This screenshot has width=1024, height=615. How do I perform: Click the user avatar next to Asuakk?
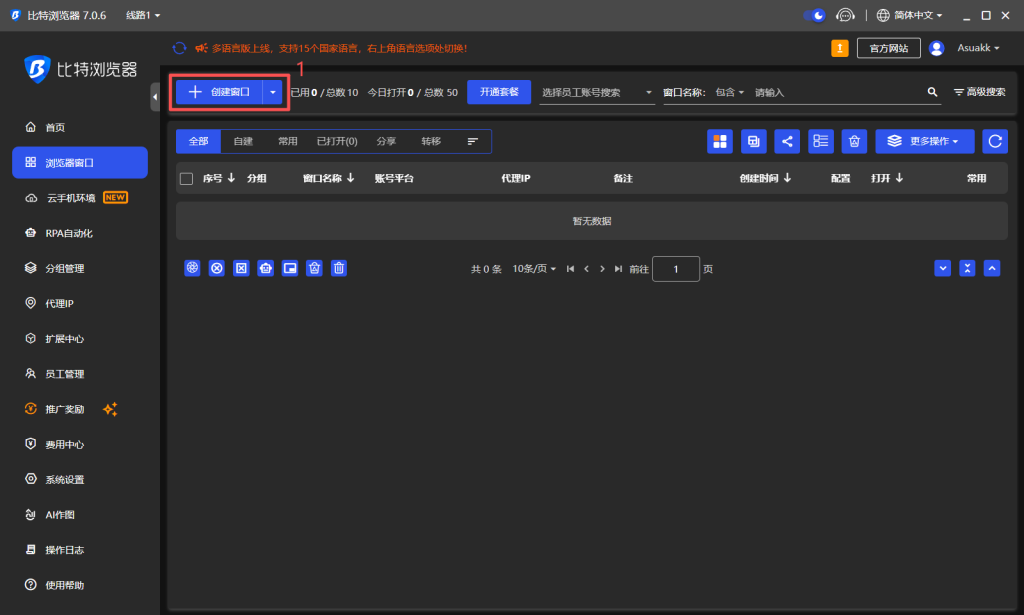(x=935, y=47)
